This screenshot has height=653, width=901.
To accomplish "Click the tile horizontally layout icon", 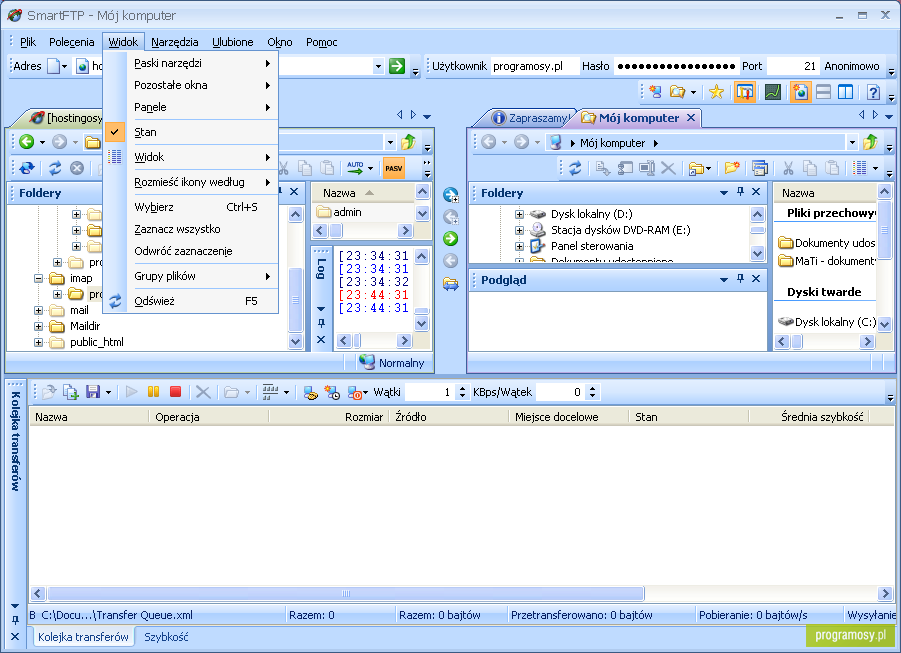I will pos(823,92).
